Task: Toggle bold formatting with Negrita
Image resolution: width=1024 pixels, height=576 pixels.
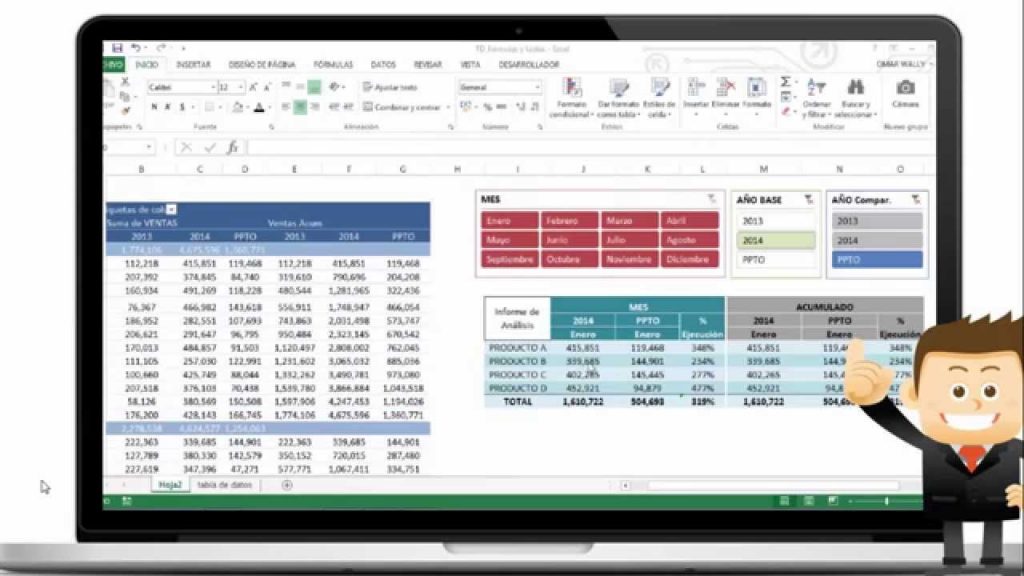Action: pos(155,106)
